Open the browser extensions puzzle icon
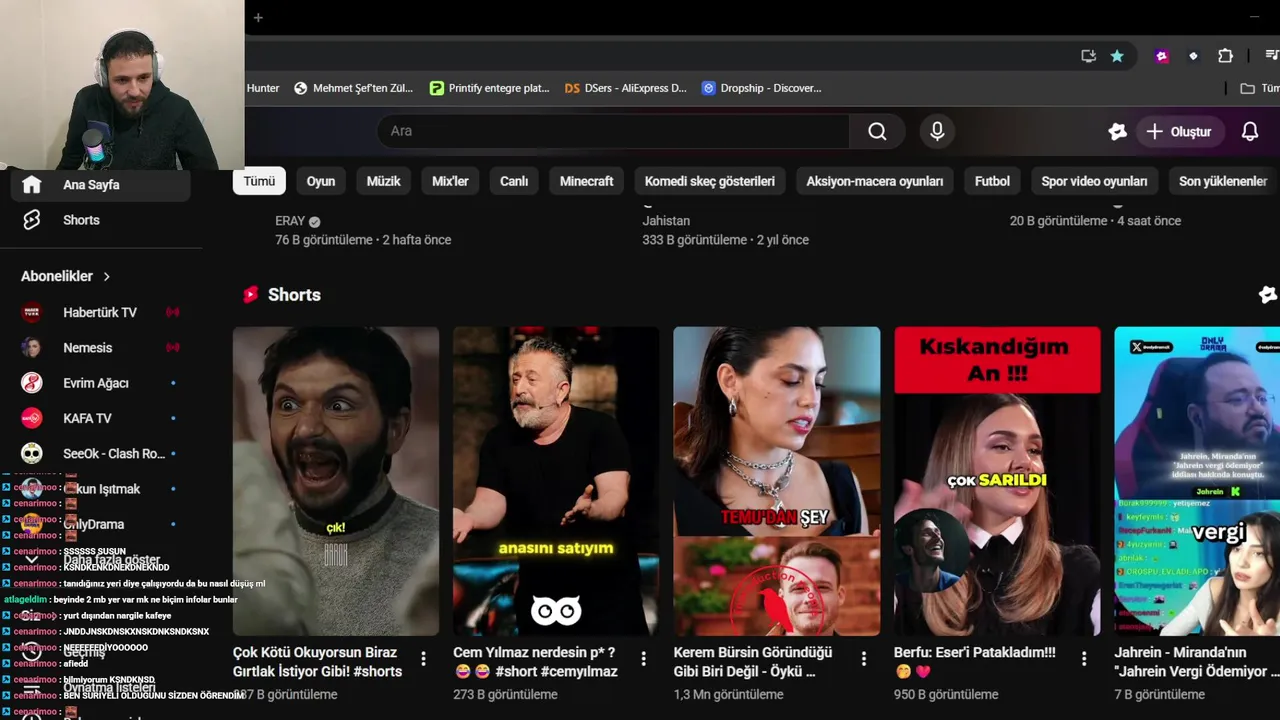The width and height of the screenshot is (1280, 720). (x=1225, y=56)
